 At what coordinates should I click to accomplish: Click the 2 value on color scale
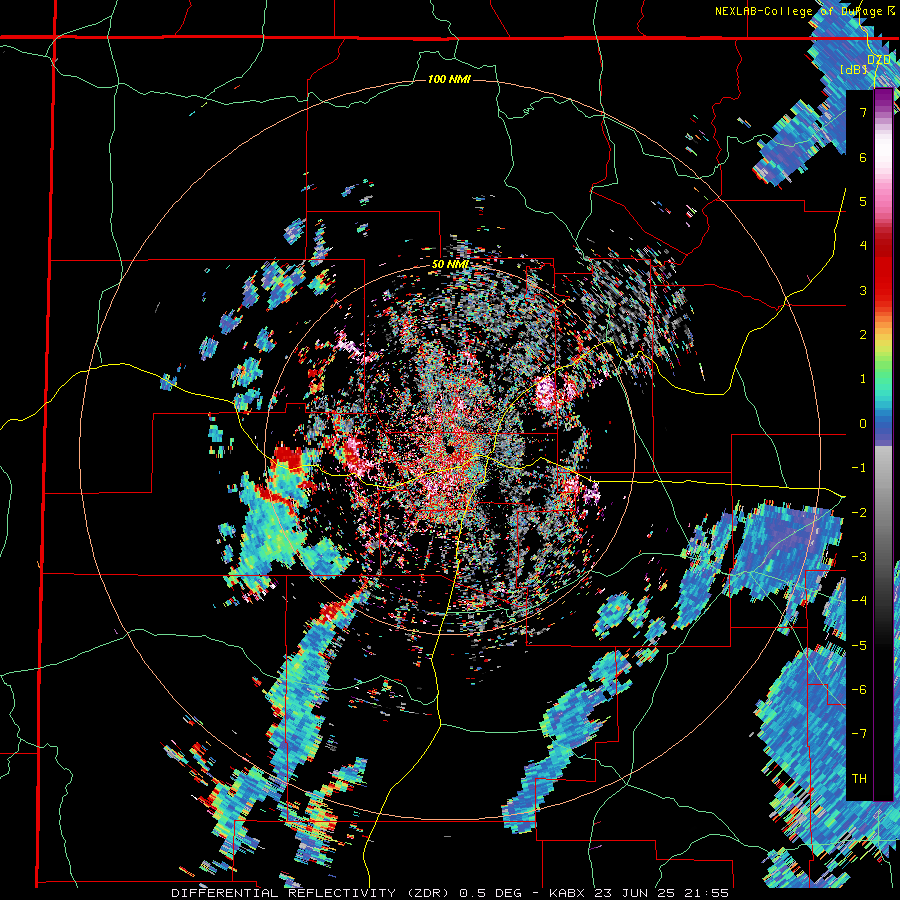pyautogui.click(x=863, y=335)
